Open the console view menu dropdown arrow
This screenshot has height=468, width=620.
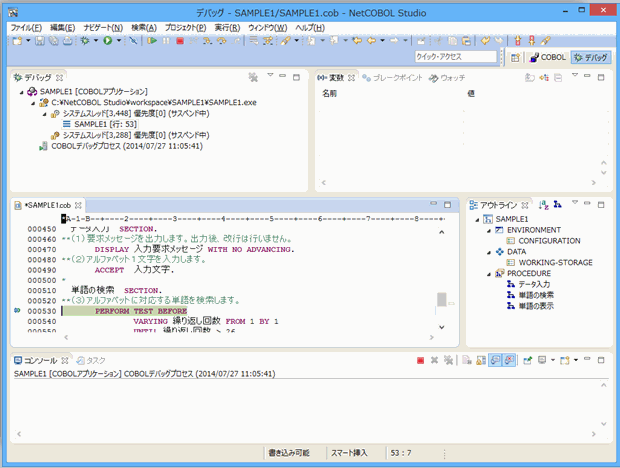pos(576,360)
